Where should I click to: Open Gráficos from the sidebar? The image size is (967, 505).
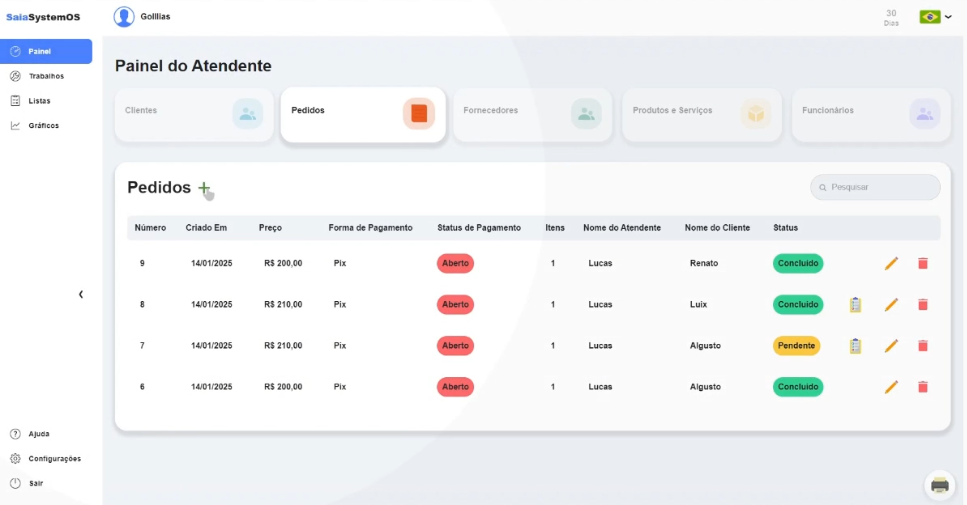[43, 126]
